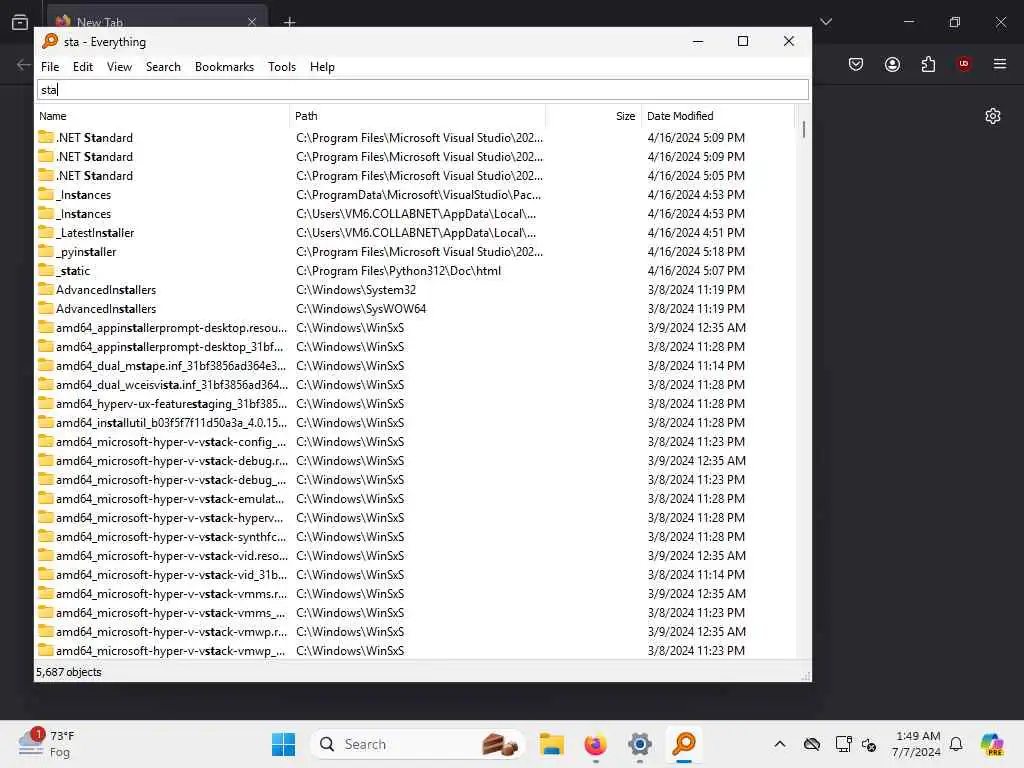1024x768 pixels.
Task: Close the Firefox New Tab tab
Action: tap(251, 22)
